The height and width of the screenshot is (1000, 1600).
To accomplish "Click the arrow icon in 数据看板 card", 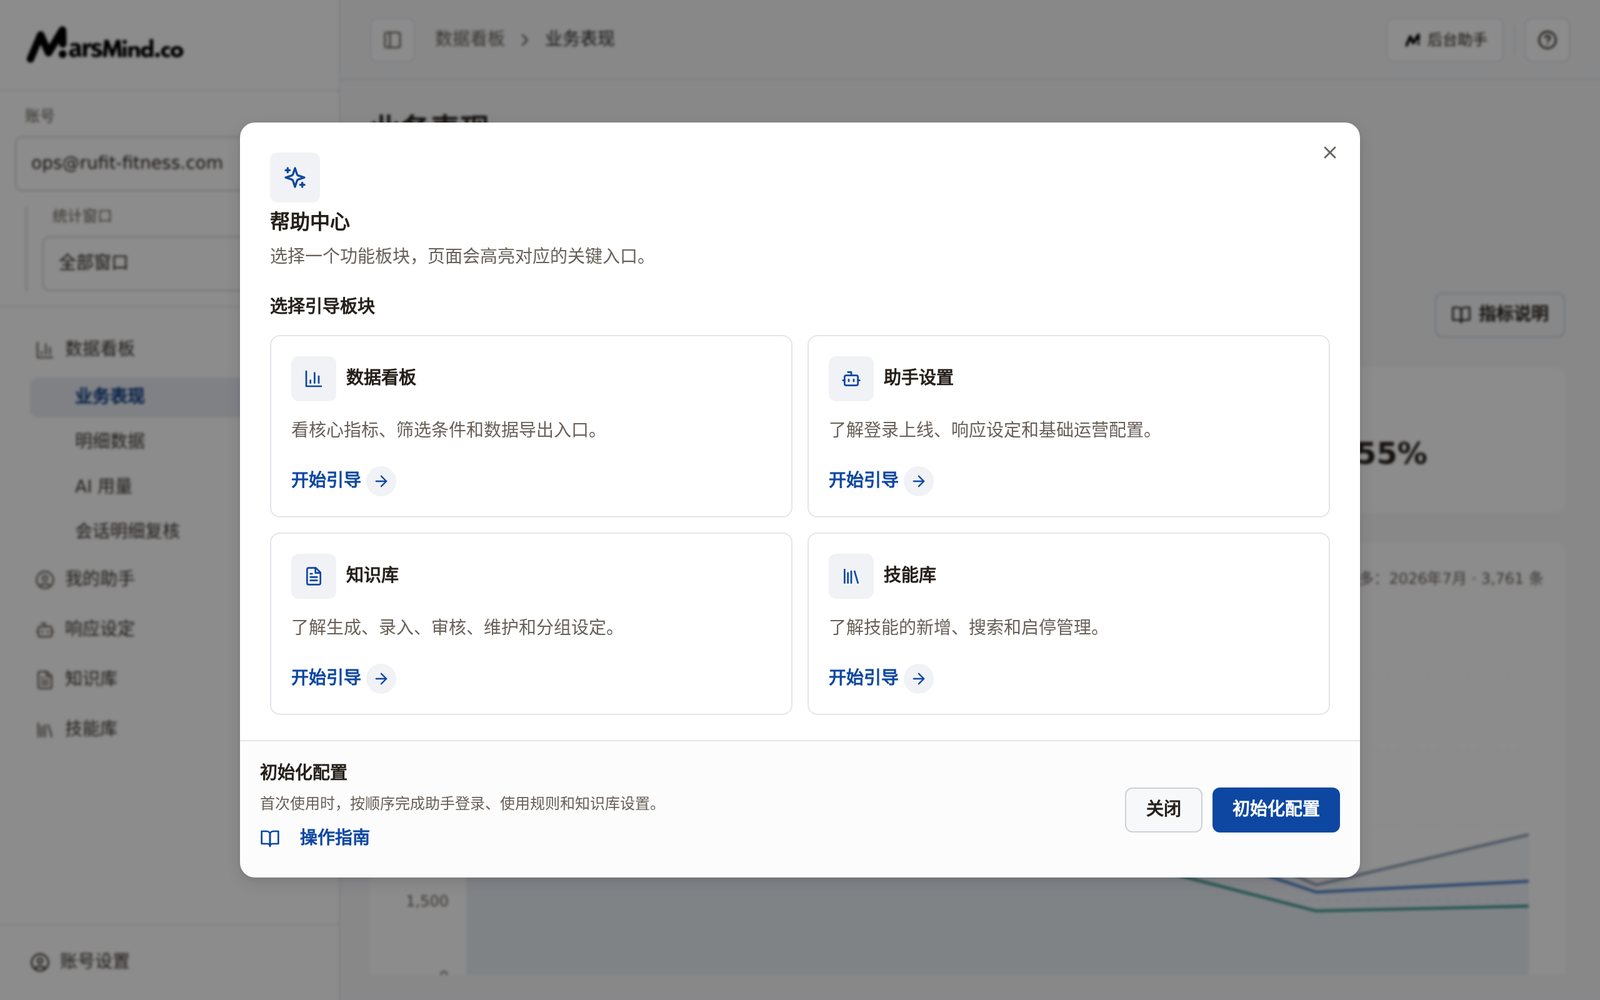I will tap(381, 481).
